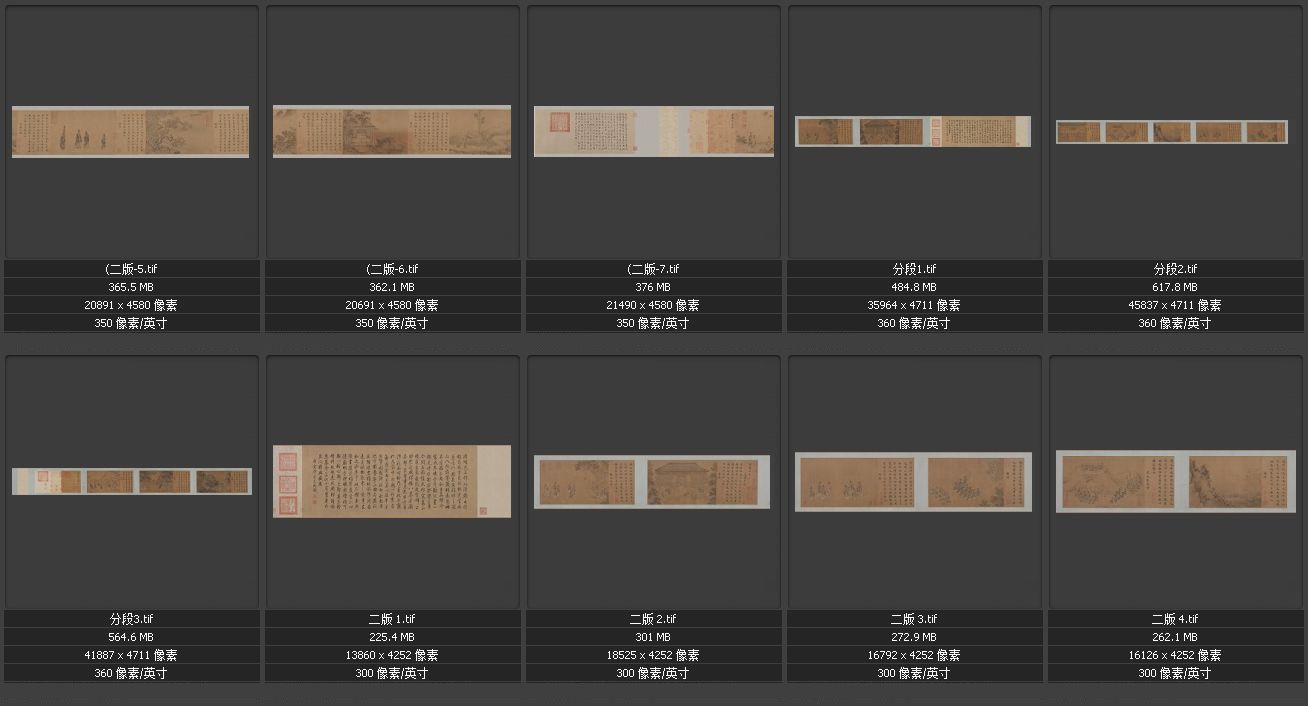The width and height of the screenshot is (1308, 706).
Task: Click the filename label 二版 1.tif
Action: (x=392, y=619)
